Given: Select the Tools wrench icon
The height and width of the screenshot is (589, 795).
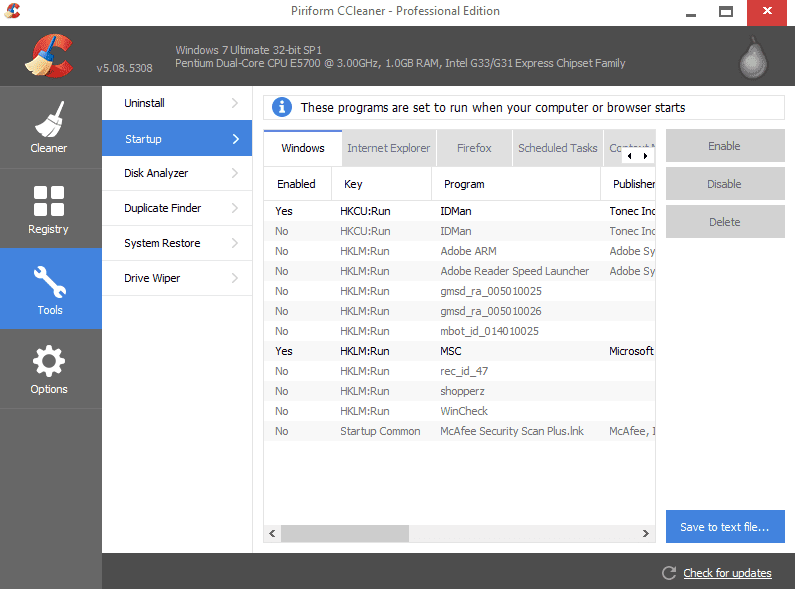Looking at the screenshot, I should (x=50, y=282).
